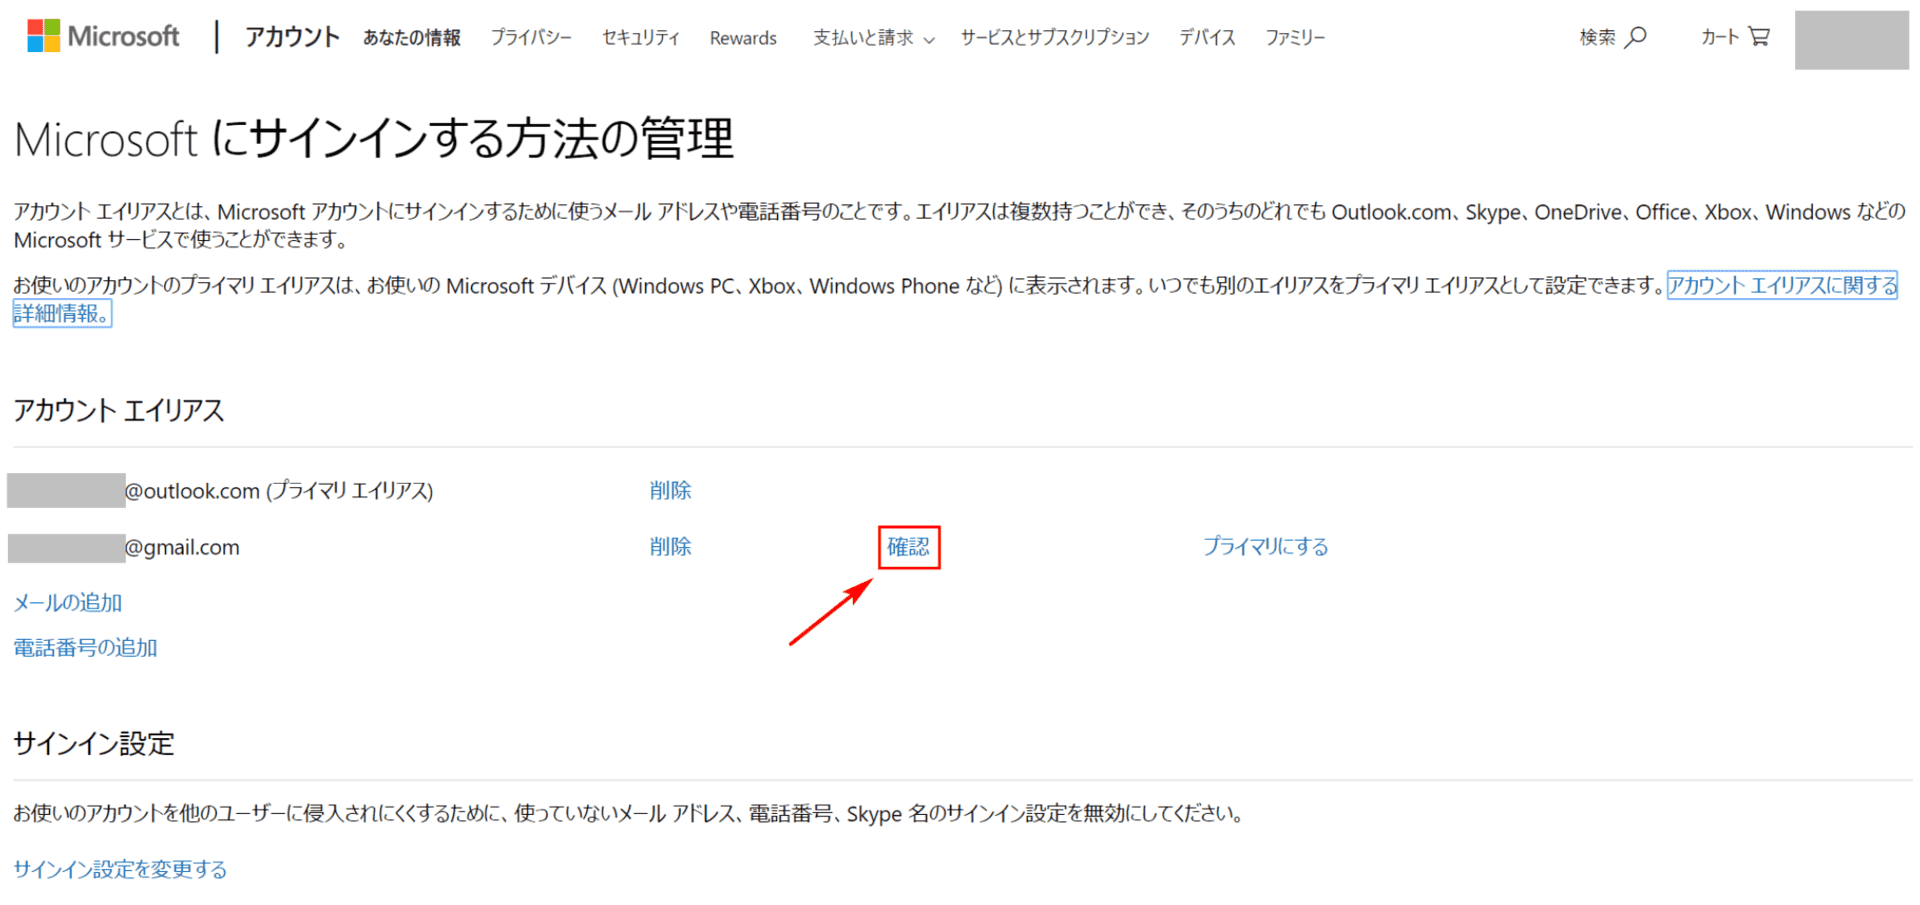Click 確認 for gmail.com alias

[x=909, y=547]
